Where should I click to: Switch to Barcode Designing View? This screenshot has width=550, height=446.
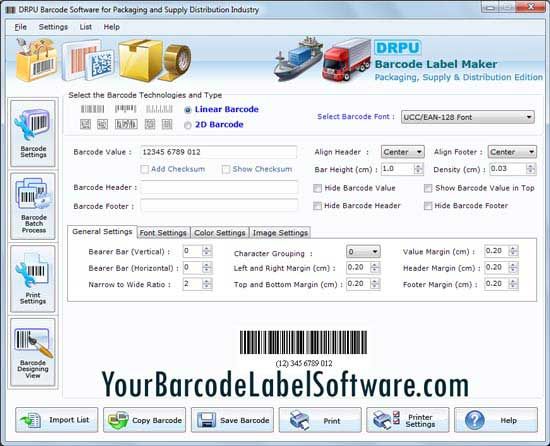[33, 352]
